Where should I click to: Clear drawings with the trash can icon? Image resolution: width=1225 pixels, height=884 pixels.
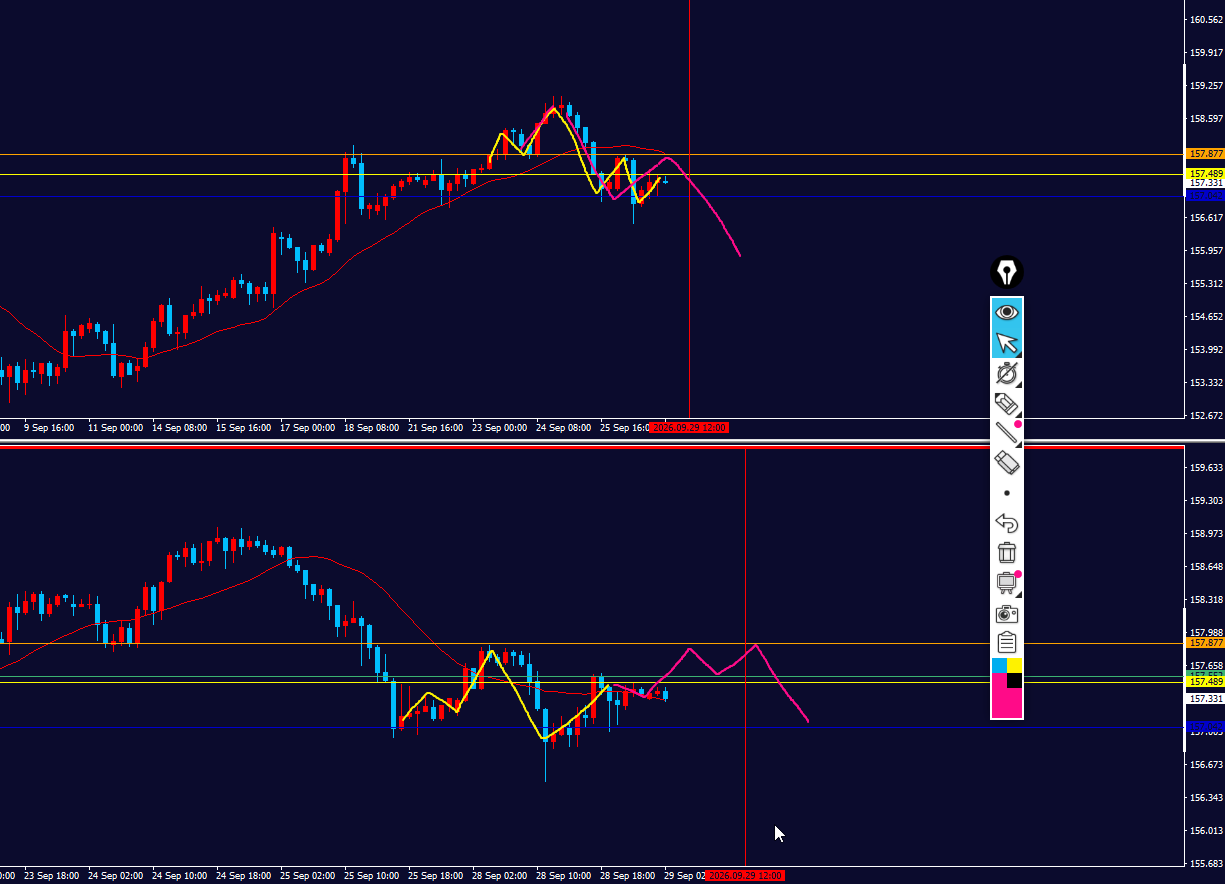(x=1007, y=552)
